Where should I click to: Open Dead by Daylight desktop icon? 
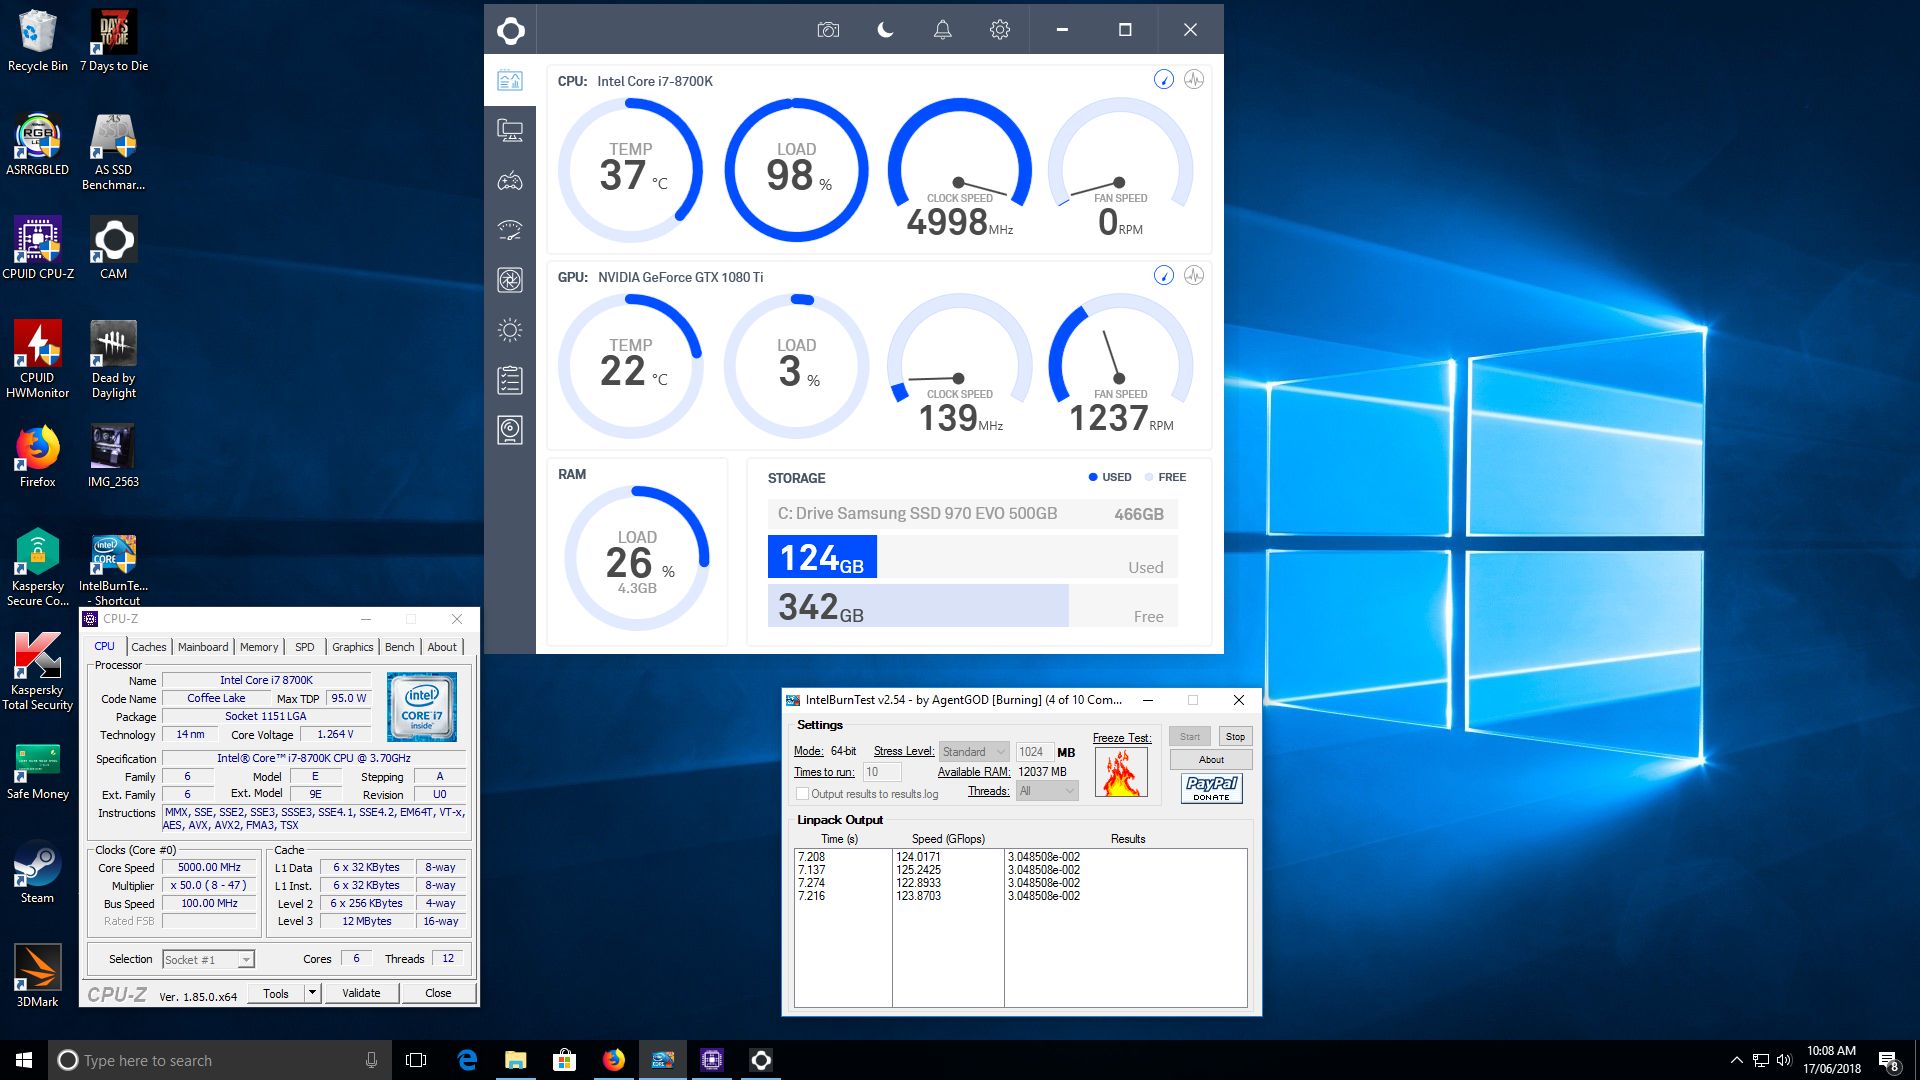pyautogui.click(x=114, y=360)
